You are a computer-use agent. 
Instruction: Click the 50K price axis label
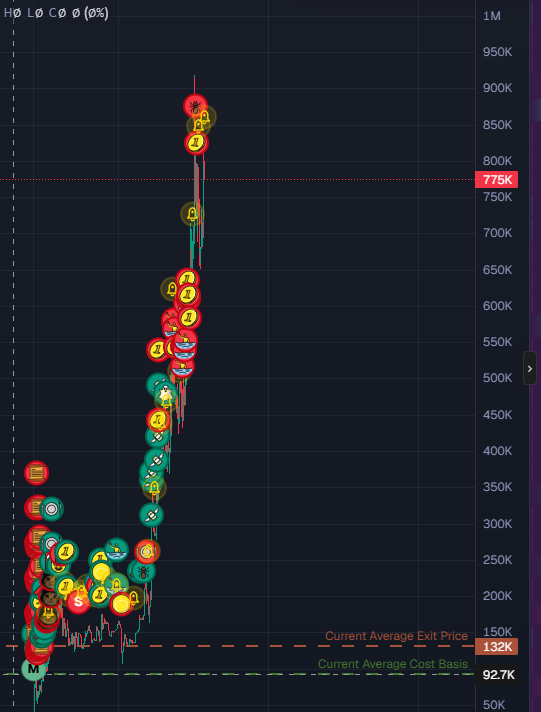[494, 705]
